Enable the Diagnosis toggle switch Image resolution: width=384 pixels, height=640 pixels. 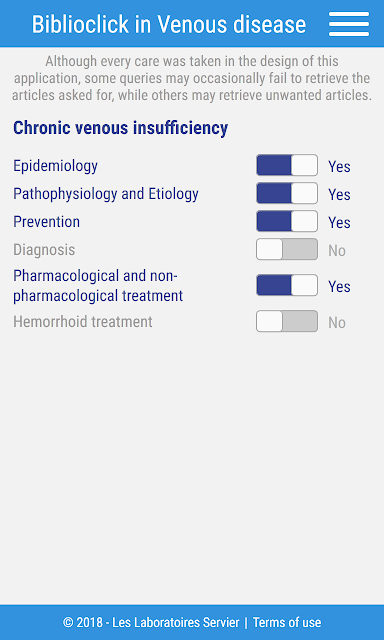(287, 249)
